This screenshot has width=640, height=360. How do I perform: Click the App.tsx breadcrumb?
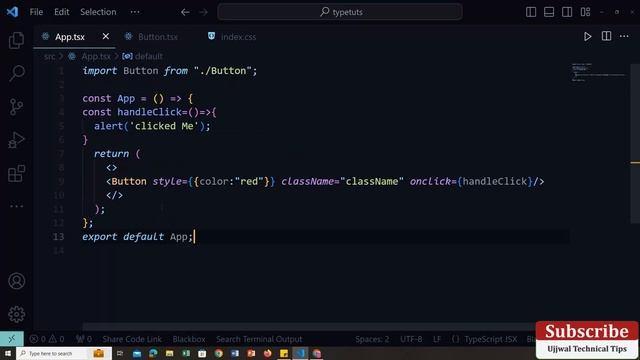click(96, 56)
